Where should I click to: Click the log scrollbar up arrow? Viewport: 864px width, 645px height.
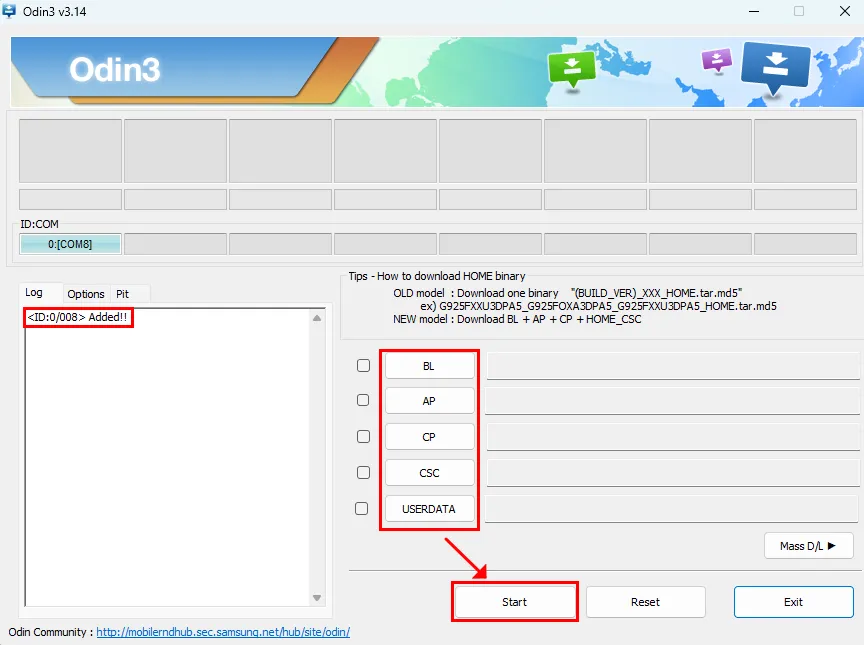(317, 318)
